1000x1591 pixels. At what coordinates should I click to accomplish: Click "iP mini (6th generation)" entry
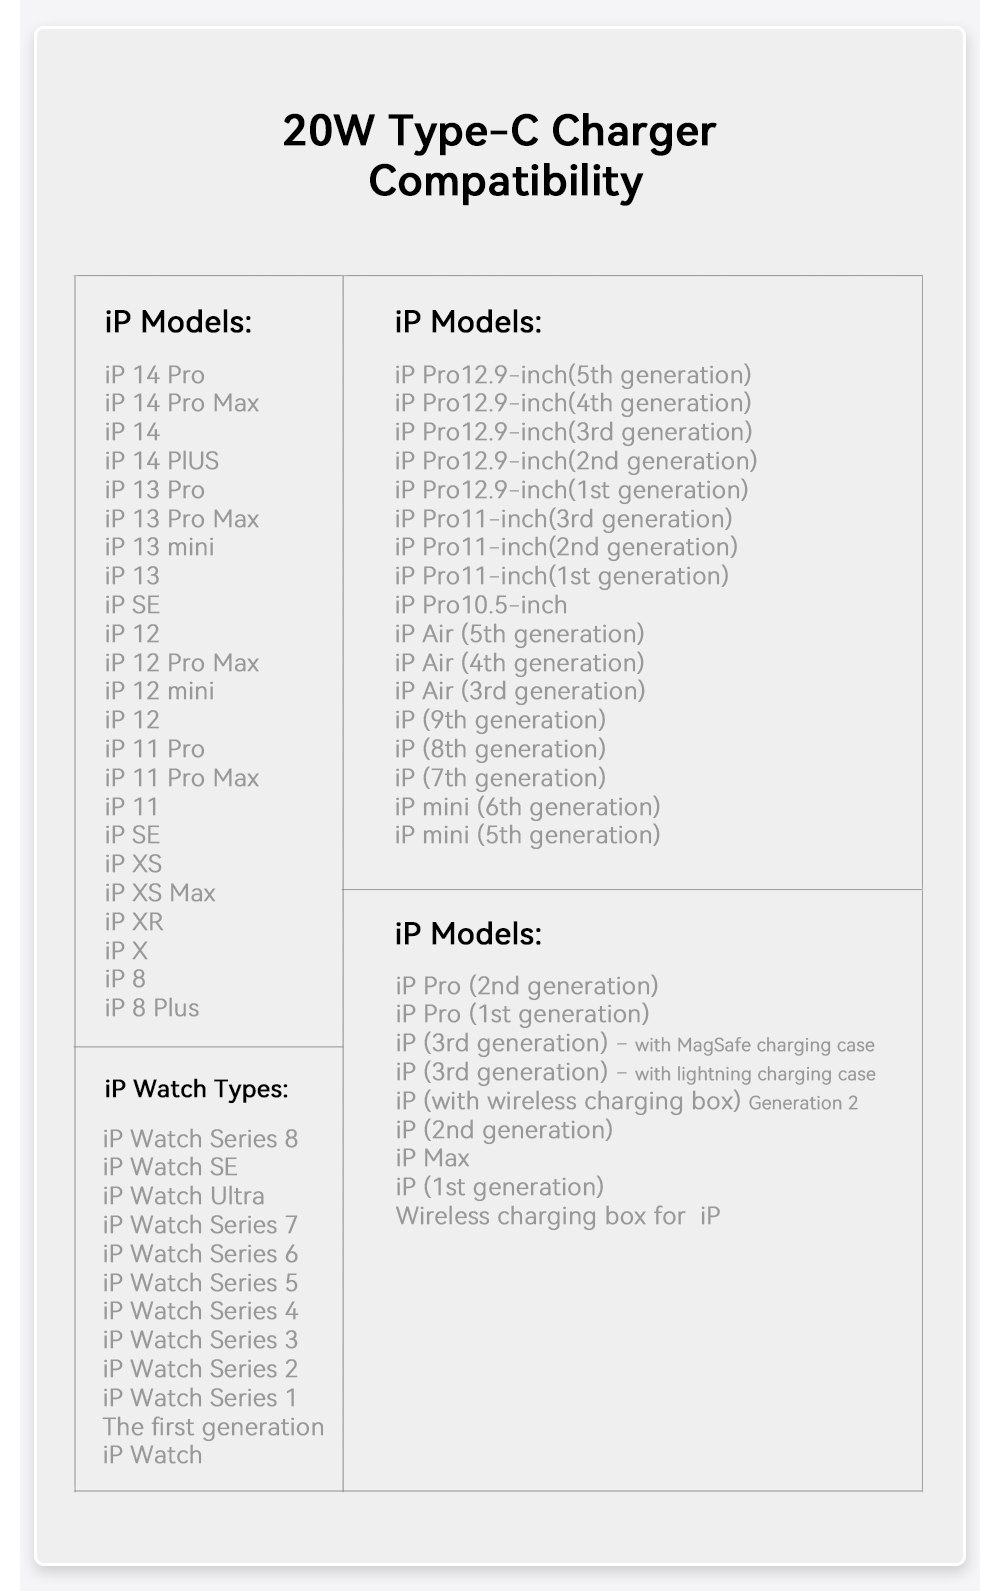(x=527, y=807)
